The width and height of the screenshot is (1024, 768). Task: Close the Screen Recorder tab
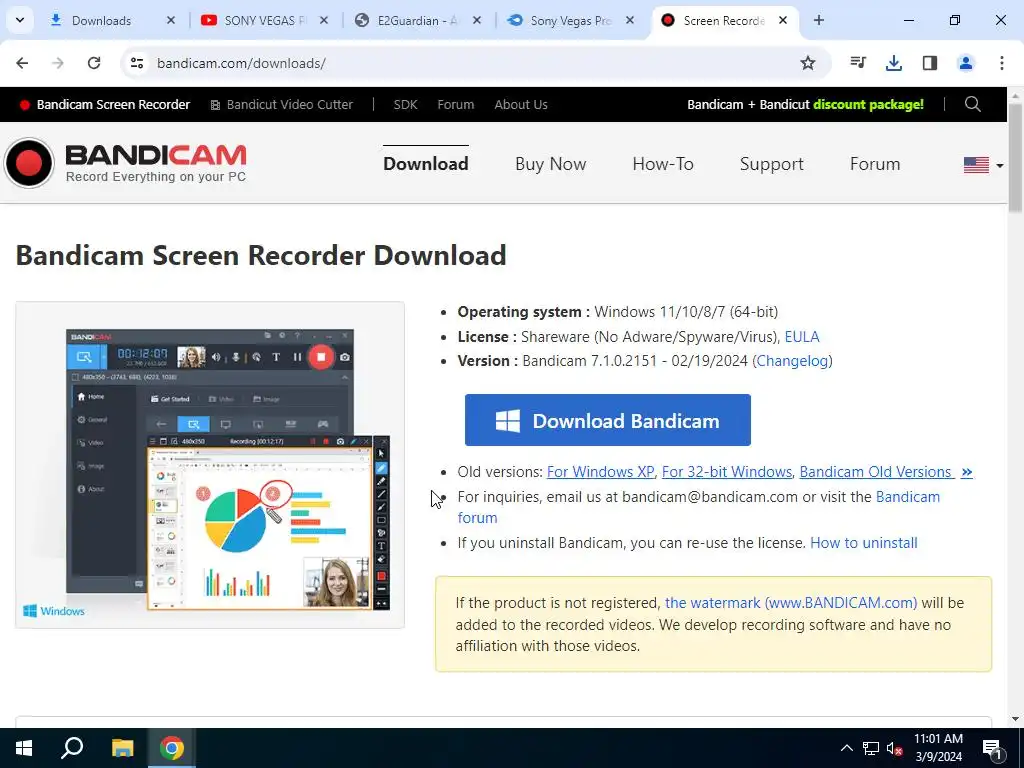[782, 20]
